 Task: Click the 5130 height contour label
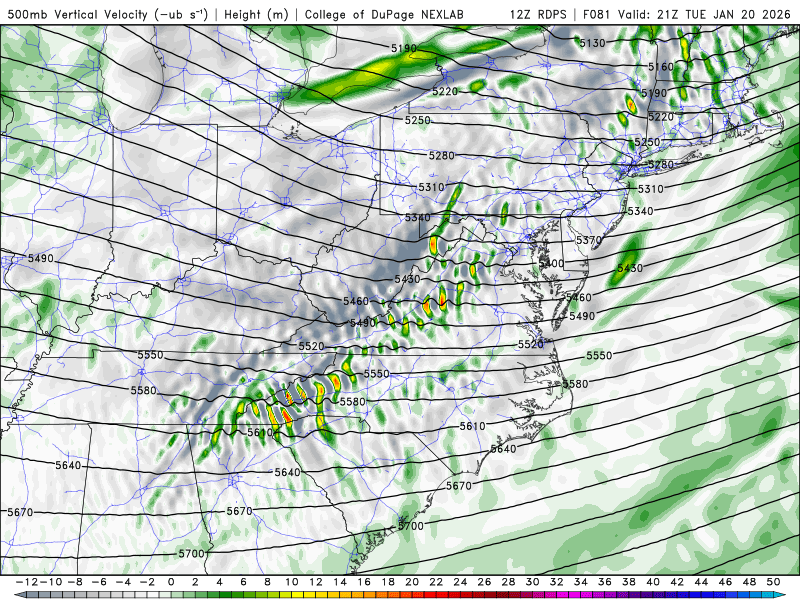click(592, 43)
